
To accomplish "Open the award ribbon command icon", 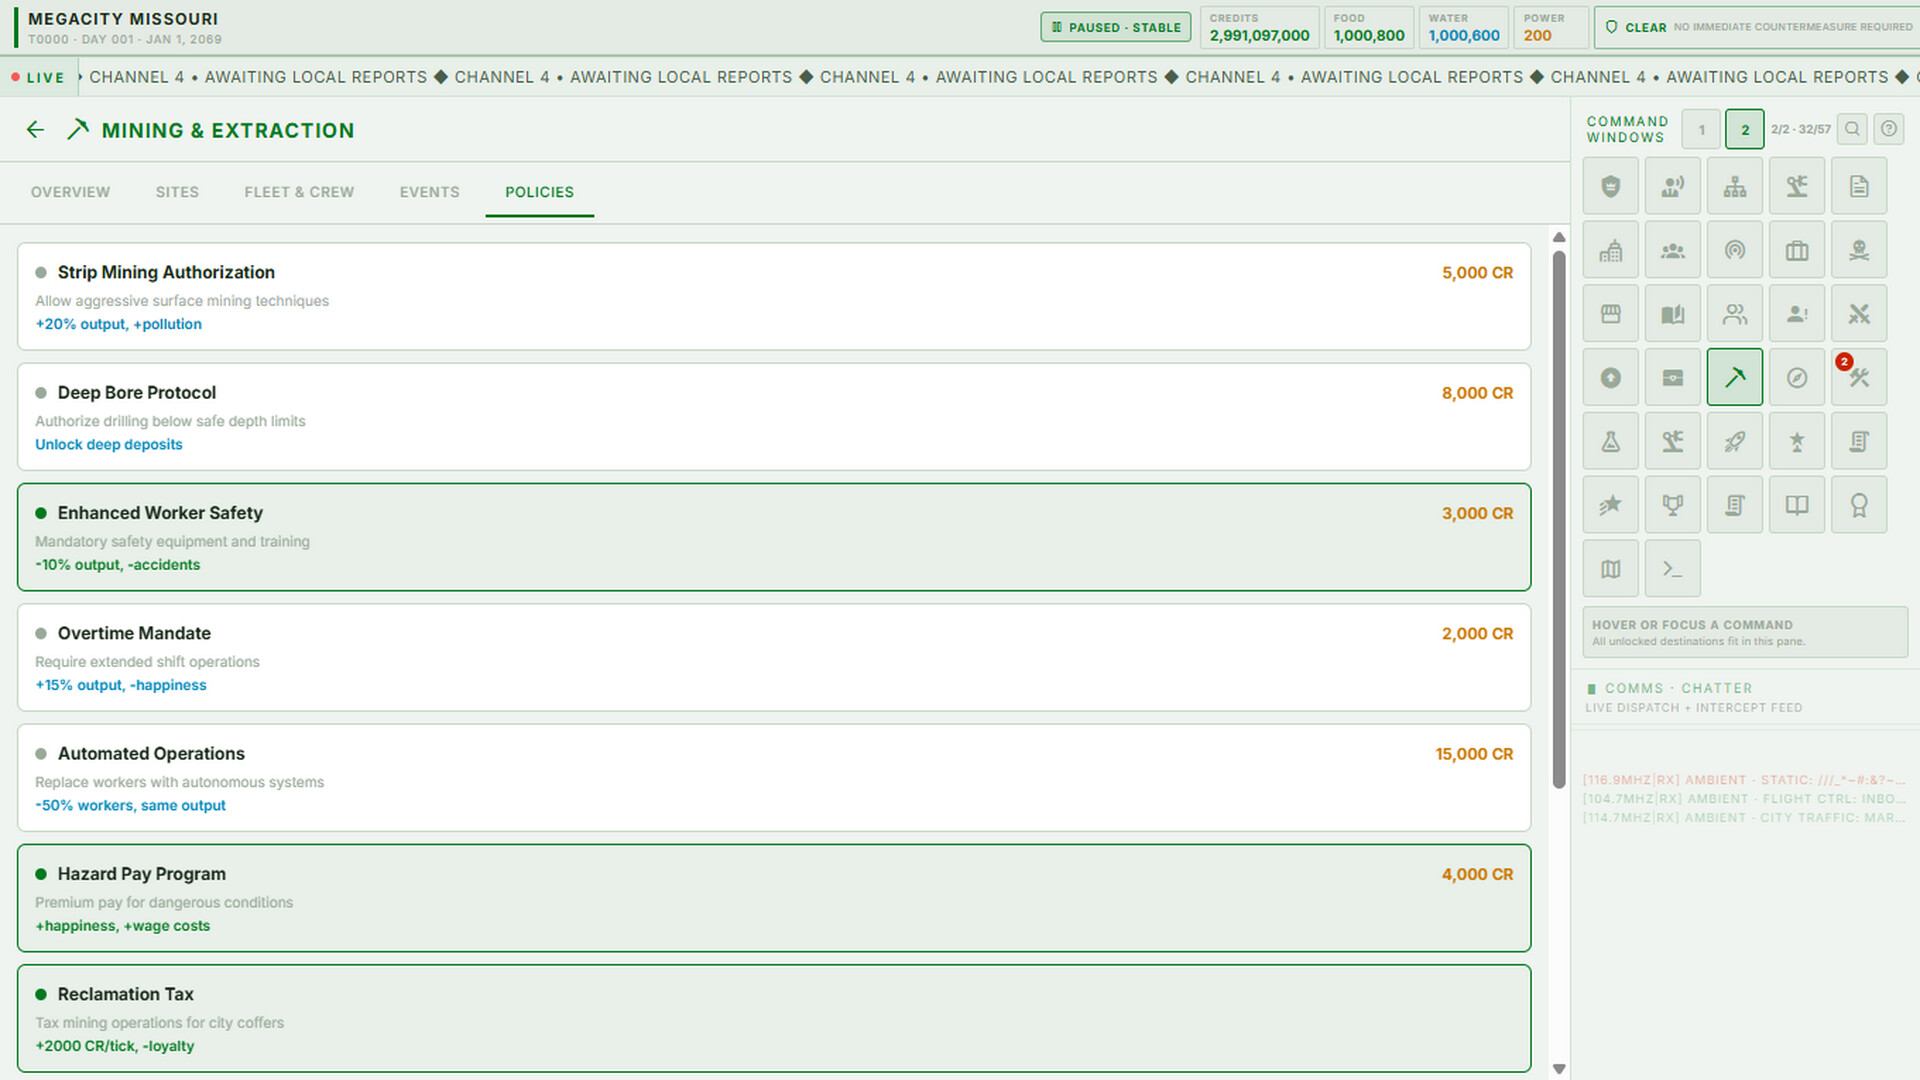I will coord(1858,505).
